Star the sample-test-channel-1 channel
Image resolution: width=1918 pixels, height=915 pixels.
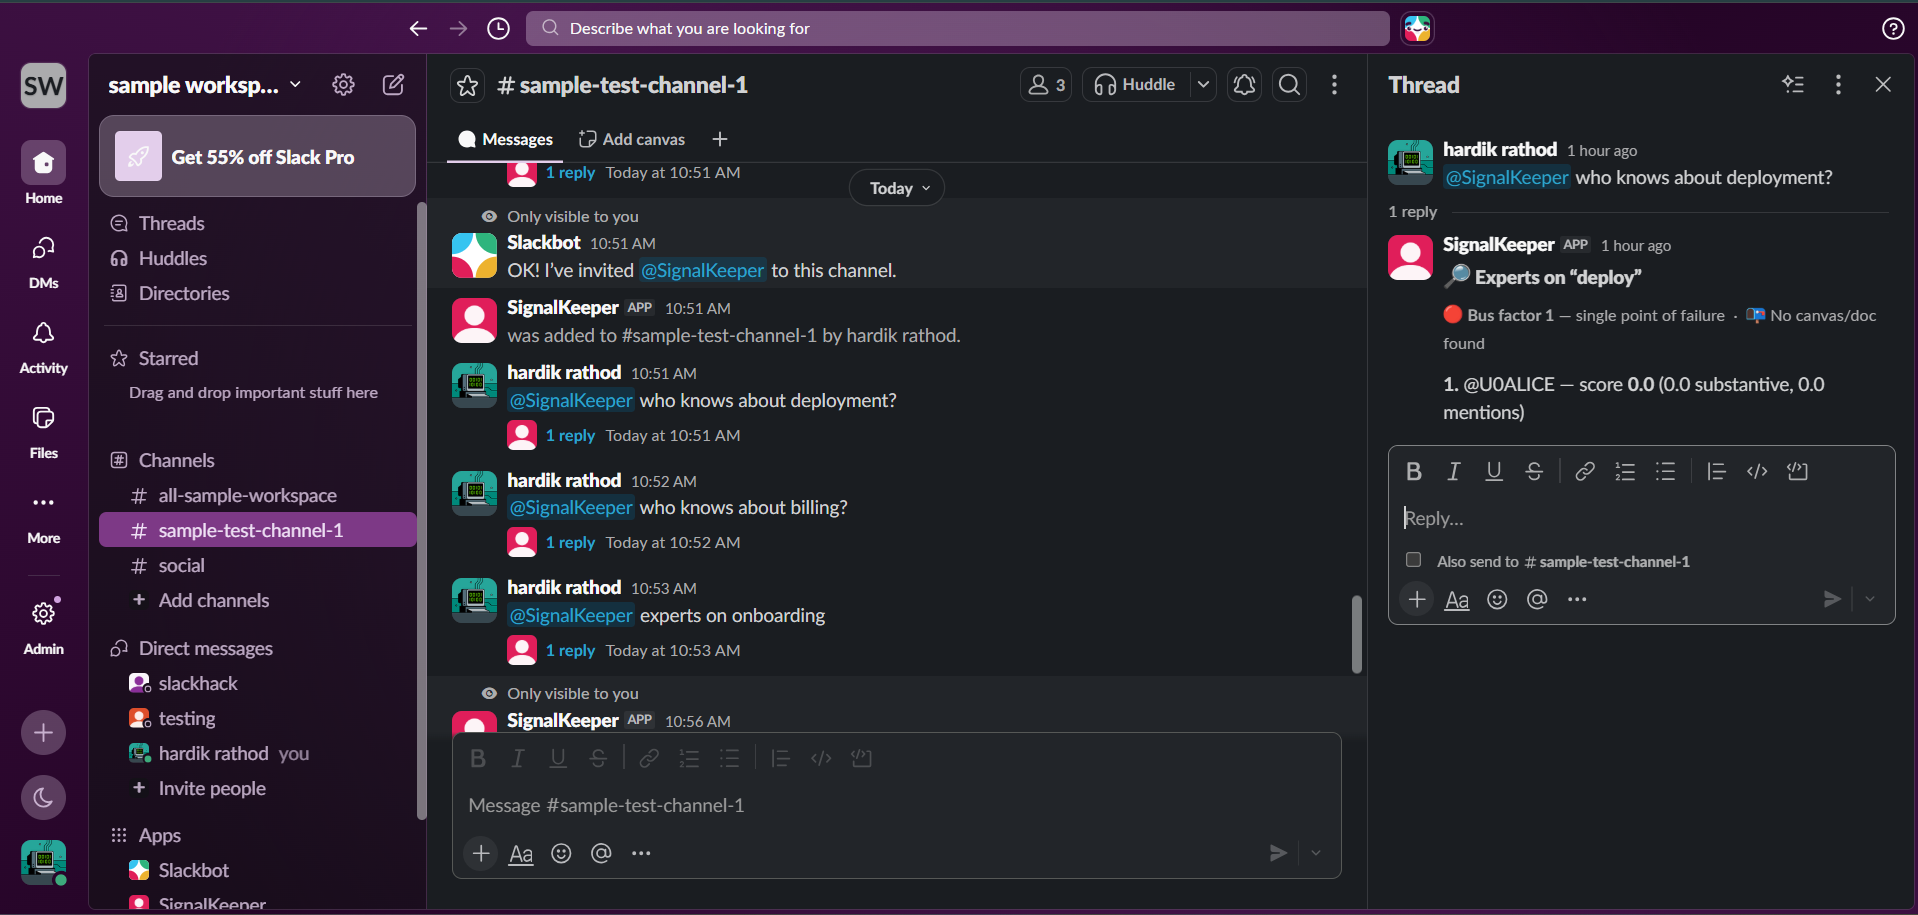[x=467, y=86]
